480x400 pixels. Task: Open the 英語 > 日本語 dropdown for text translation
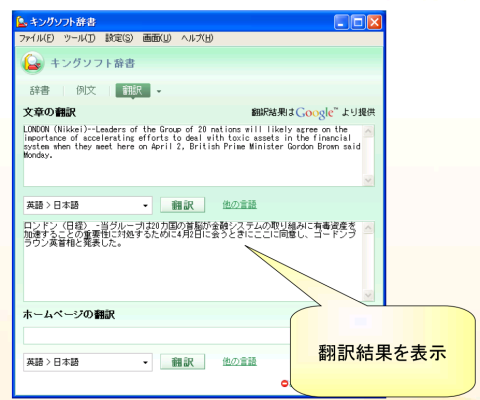88,205
